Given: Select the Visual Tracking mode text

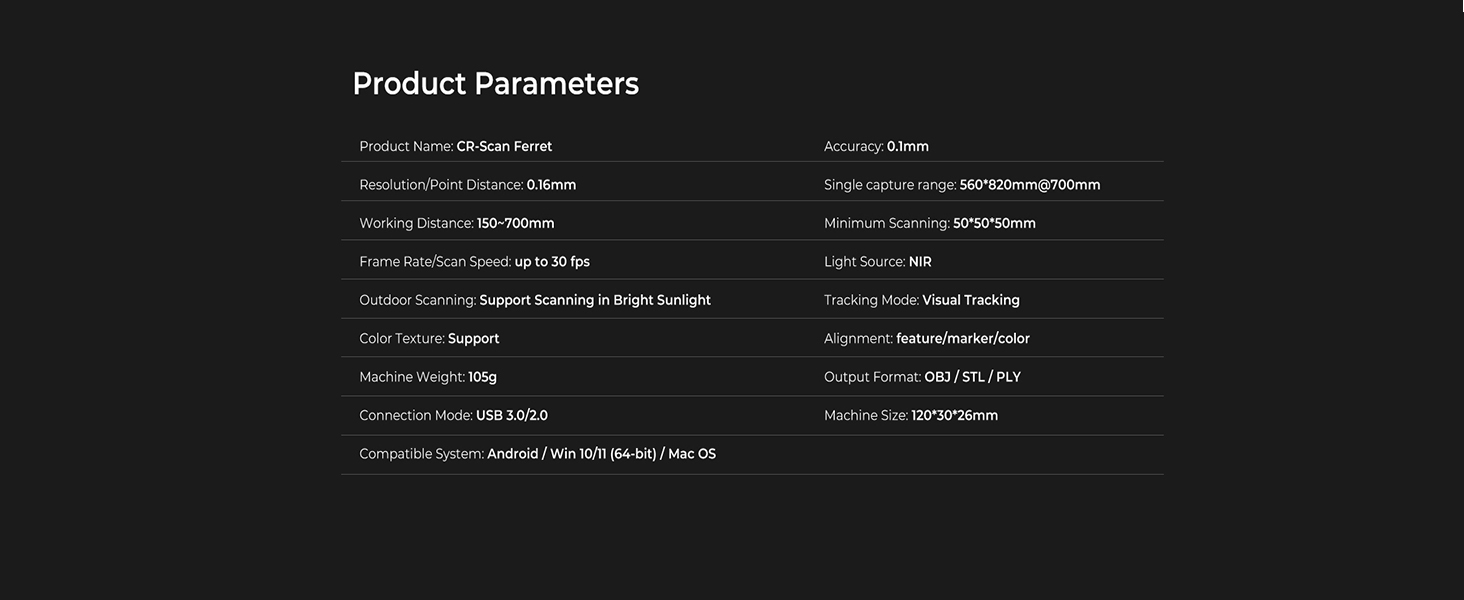Looking at the screenshot, I should [x=970, y=301].
